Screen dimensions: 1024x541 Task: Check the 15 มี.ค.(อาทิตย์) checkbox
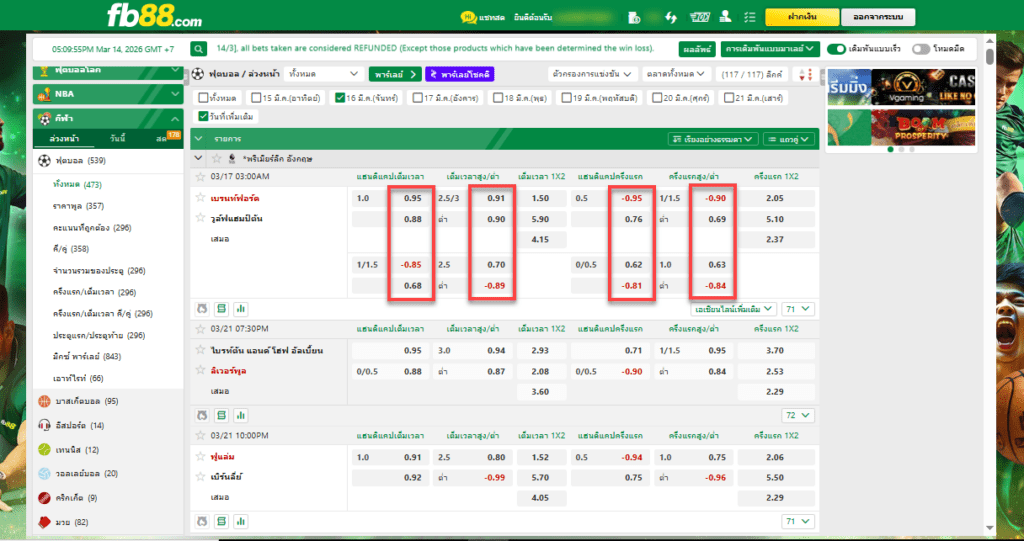tap(256, 98)
